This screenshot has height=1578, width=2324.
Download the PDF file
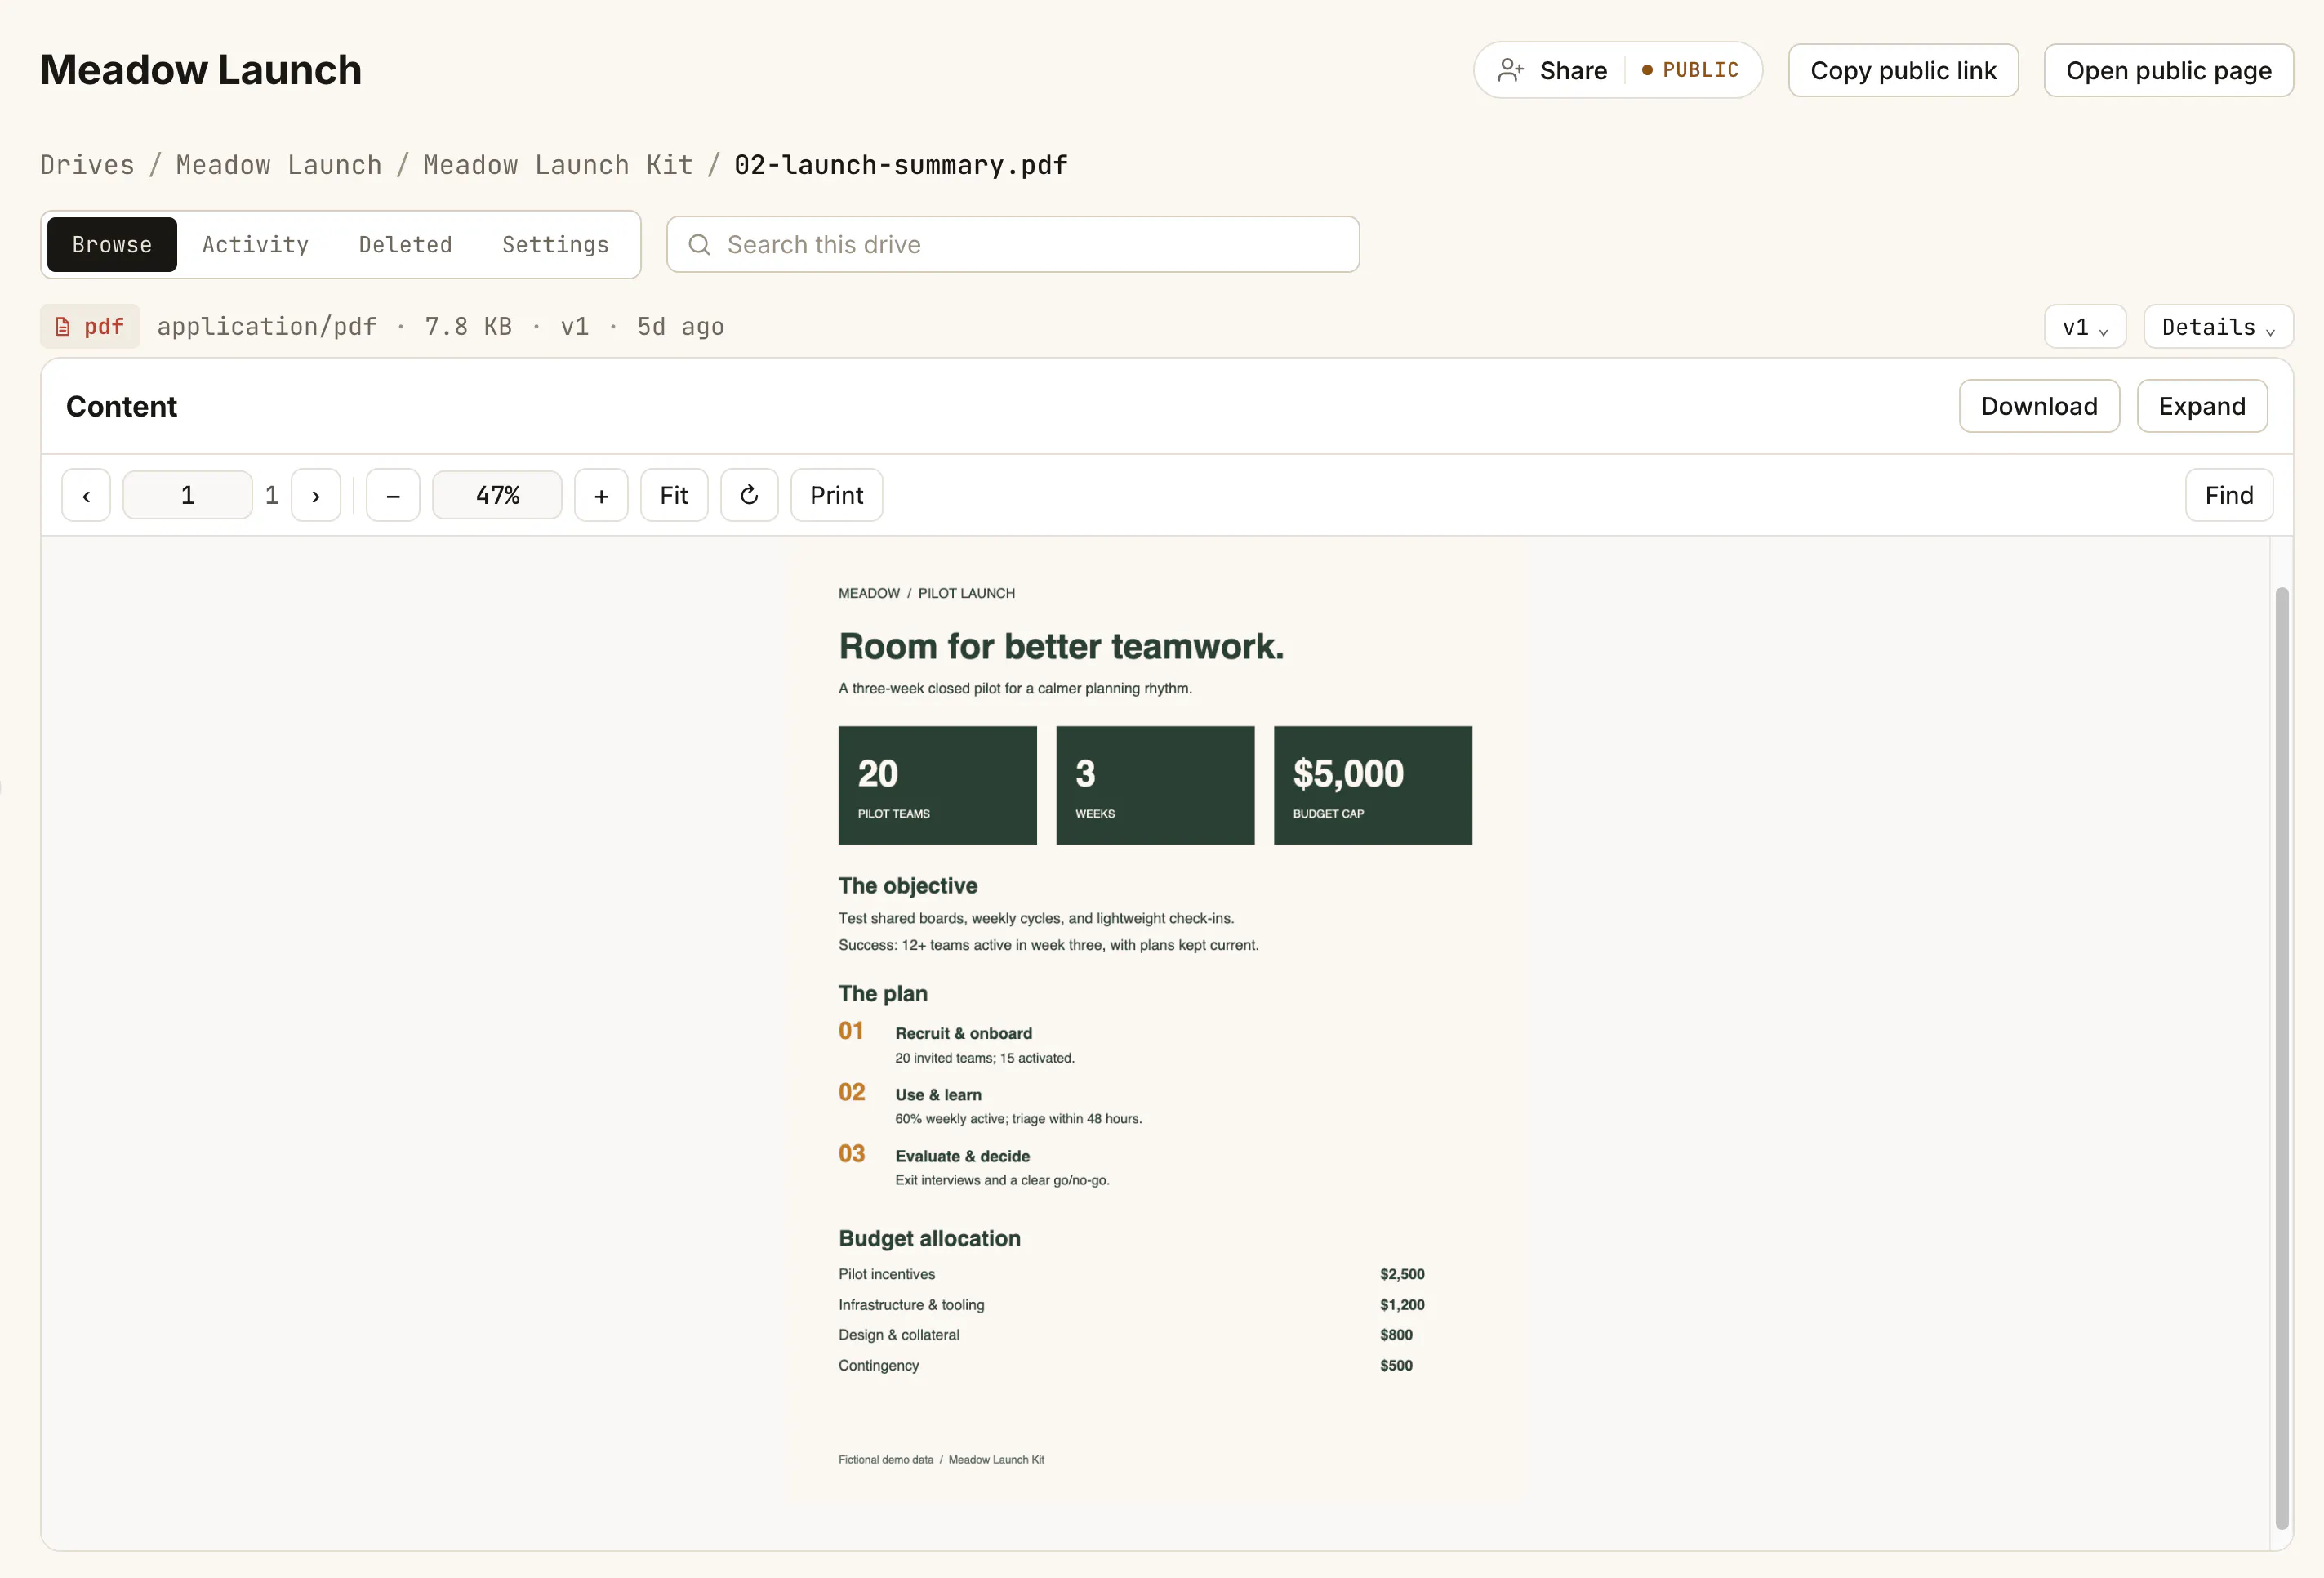coord(2039,406)
